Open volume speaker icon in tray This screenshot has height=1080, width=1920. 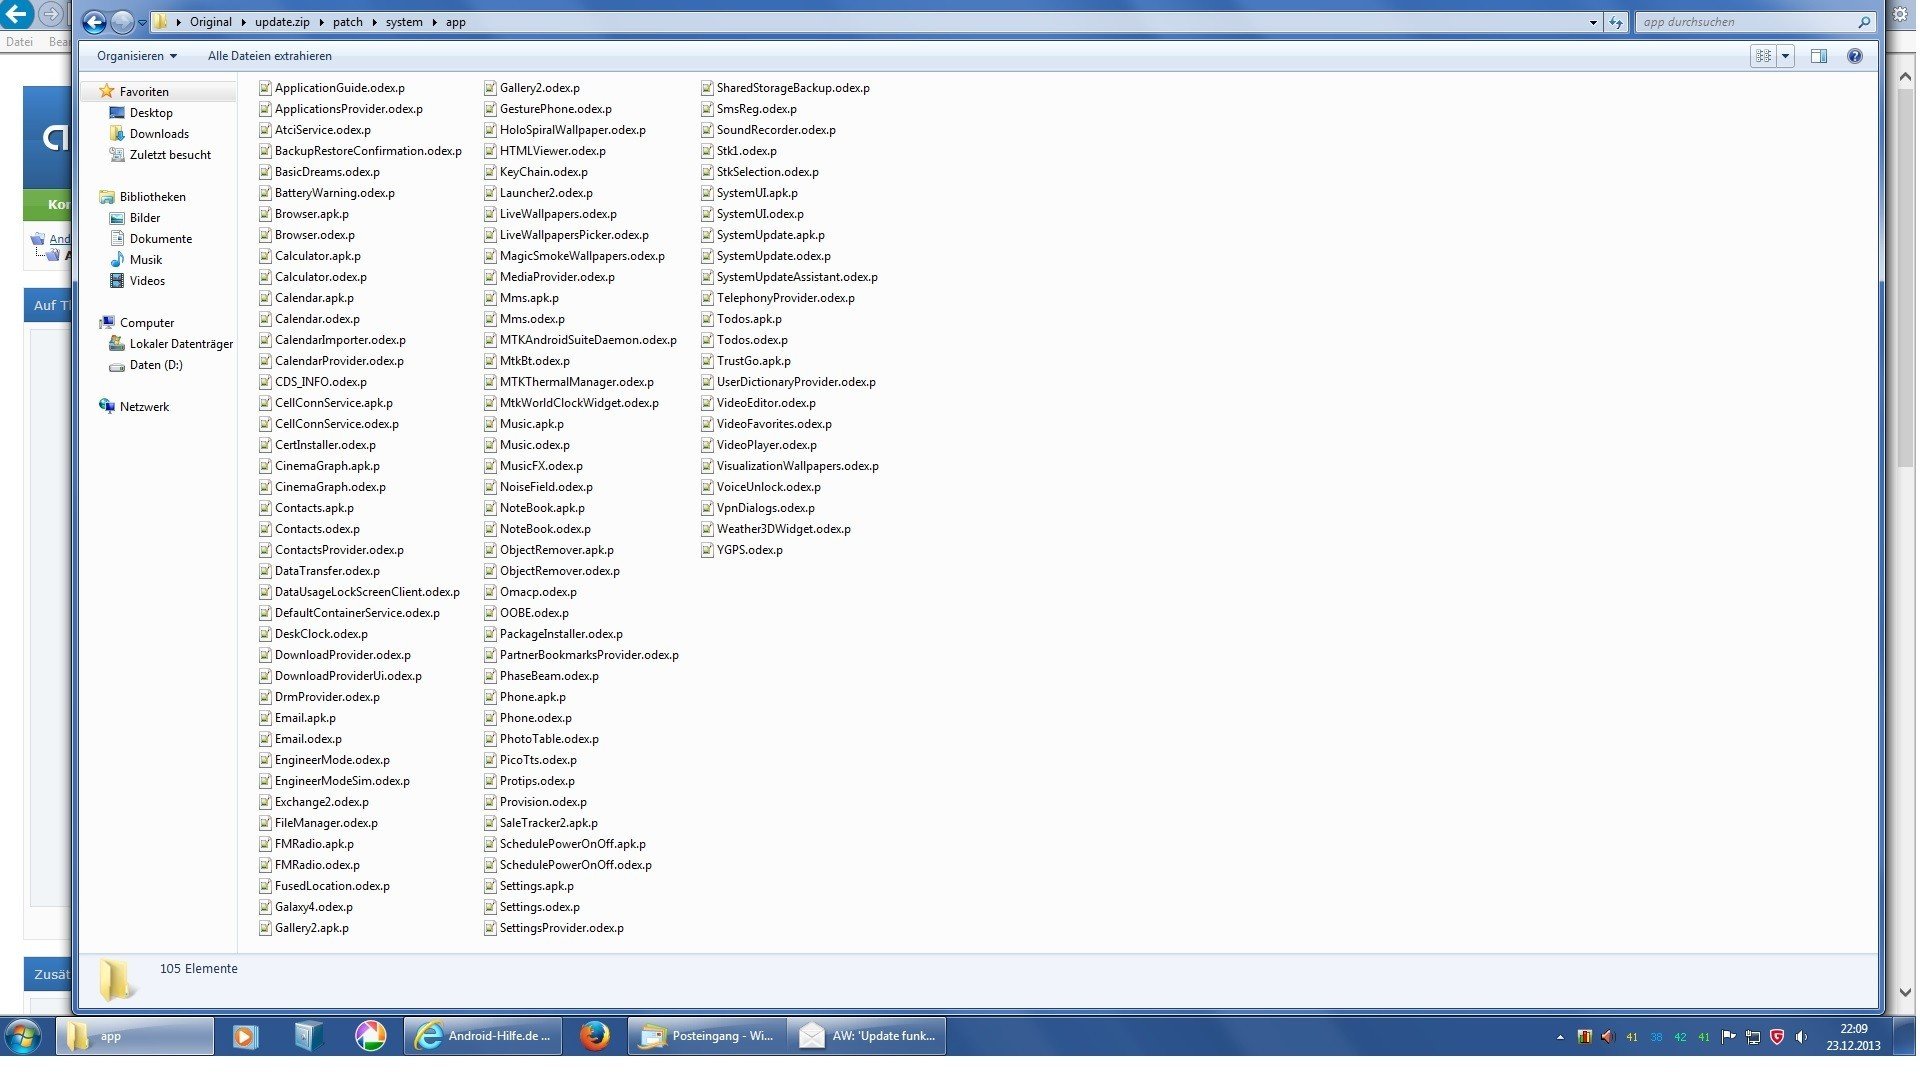click(x=1801, y=1037)
